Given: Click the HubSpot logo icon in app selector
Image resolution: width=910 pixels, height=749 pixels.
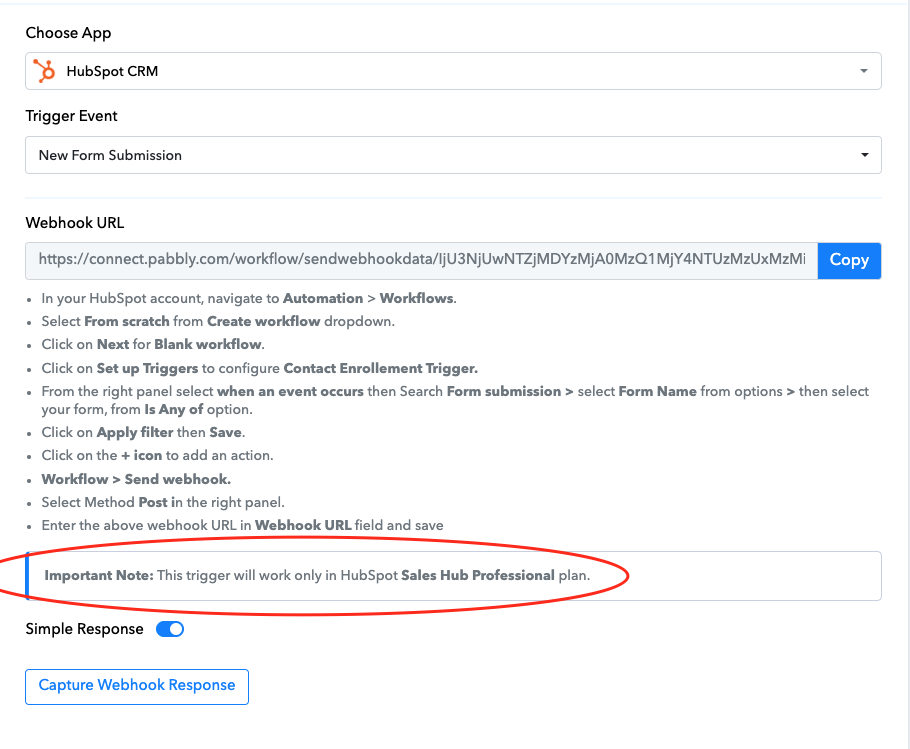Looking at the screenshot, I should point(44,71).
